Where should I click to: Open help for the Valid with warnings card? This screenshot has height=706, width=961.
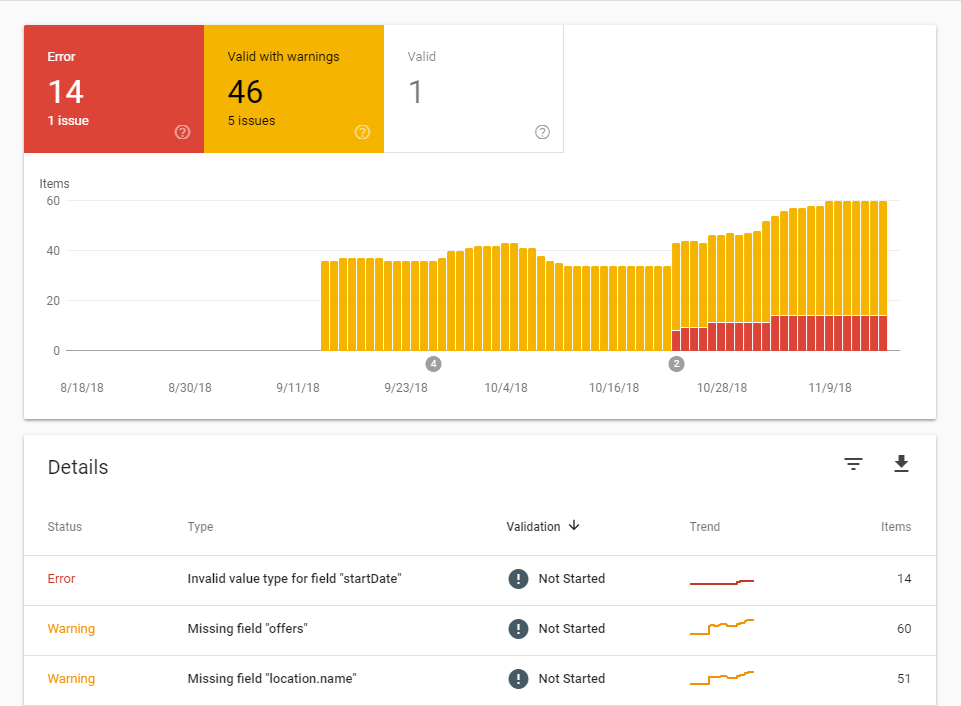point(362,131)
